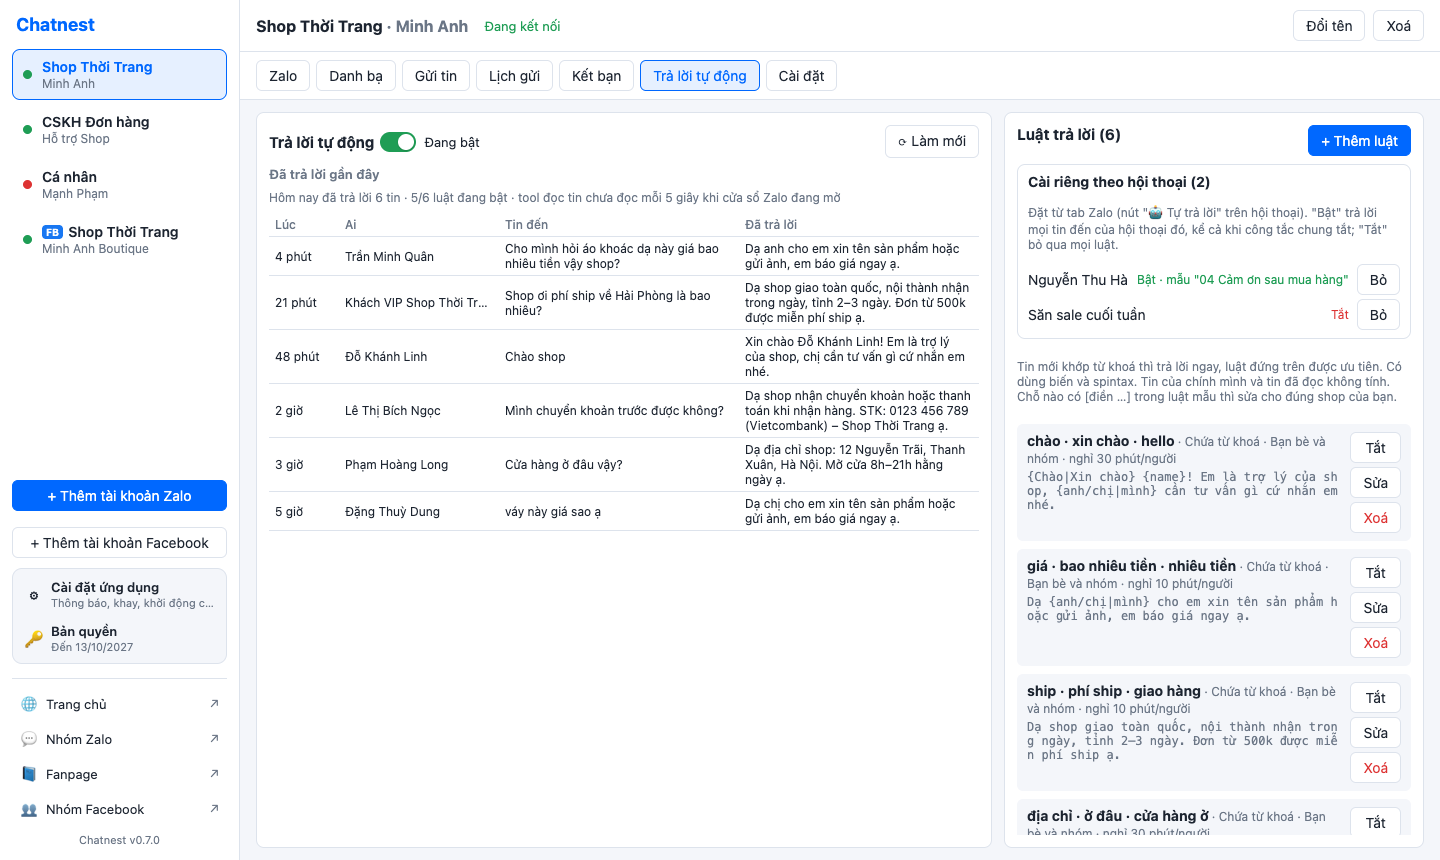1440x860 pixels.
Task: Click Thêm tài khoản Zalo
Action: (119, 496)
